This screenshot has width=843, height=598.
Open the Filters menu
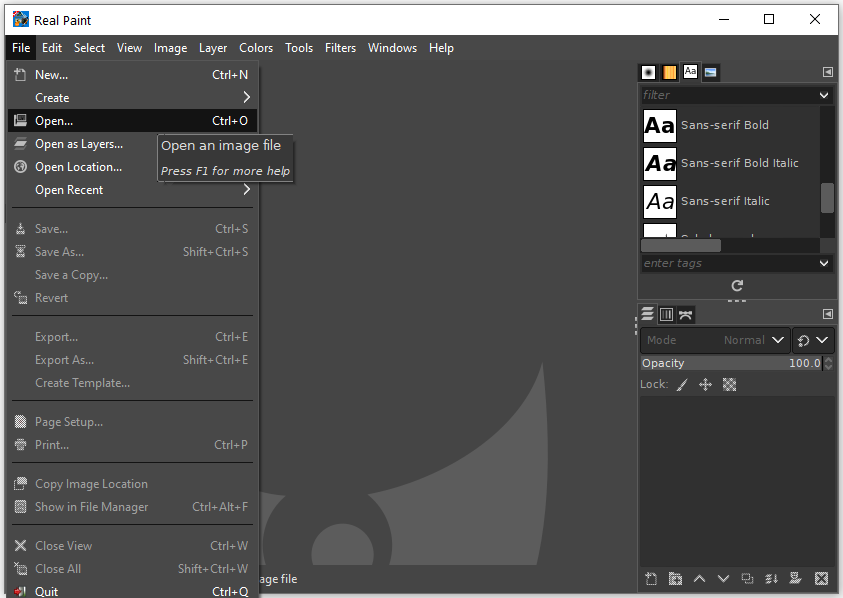click(x=340, y=48)
